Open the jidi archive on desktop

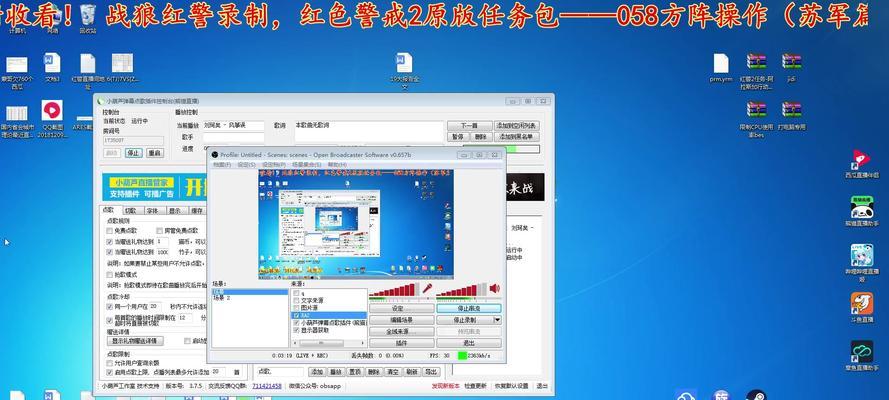[791, 67]
